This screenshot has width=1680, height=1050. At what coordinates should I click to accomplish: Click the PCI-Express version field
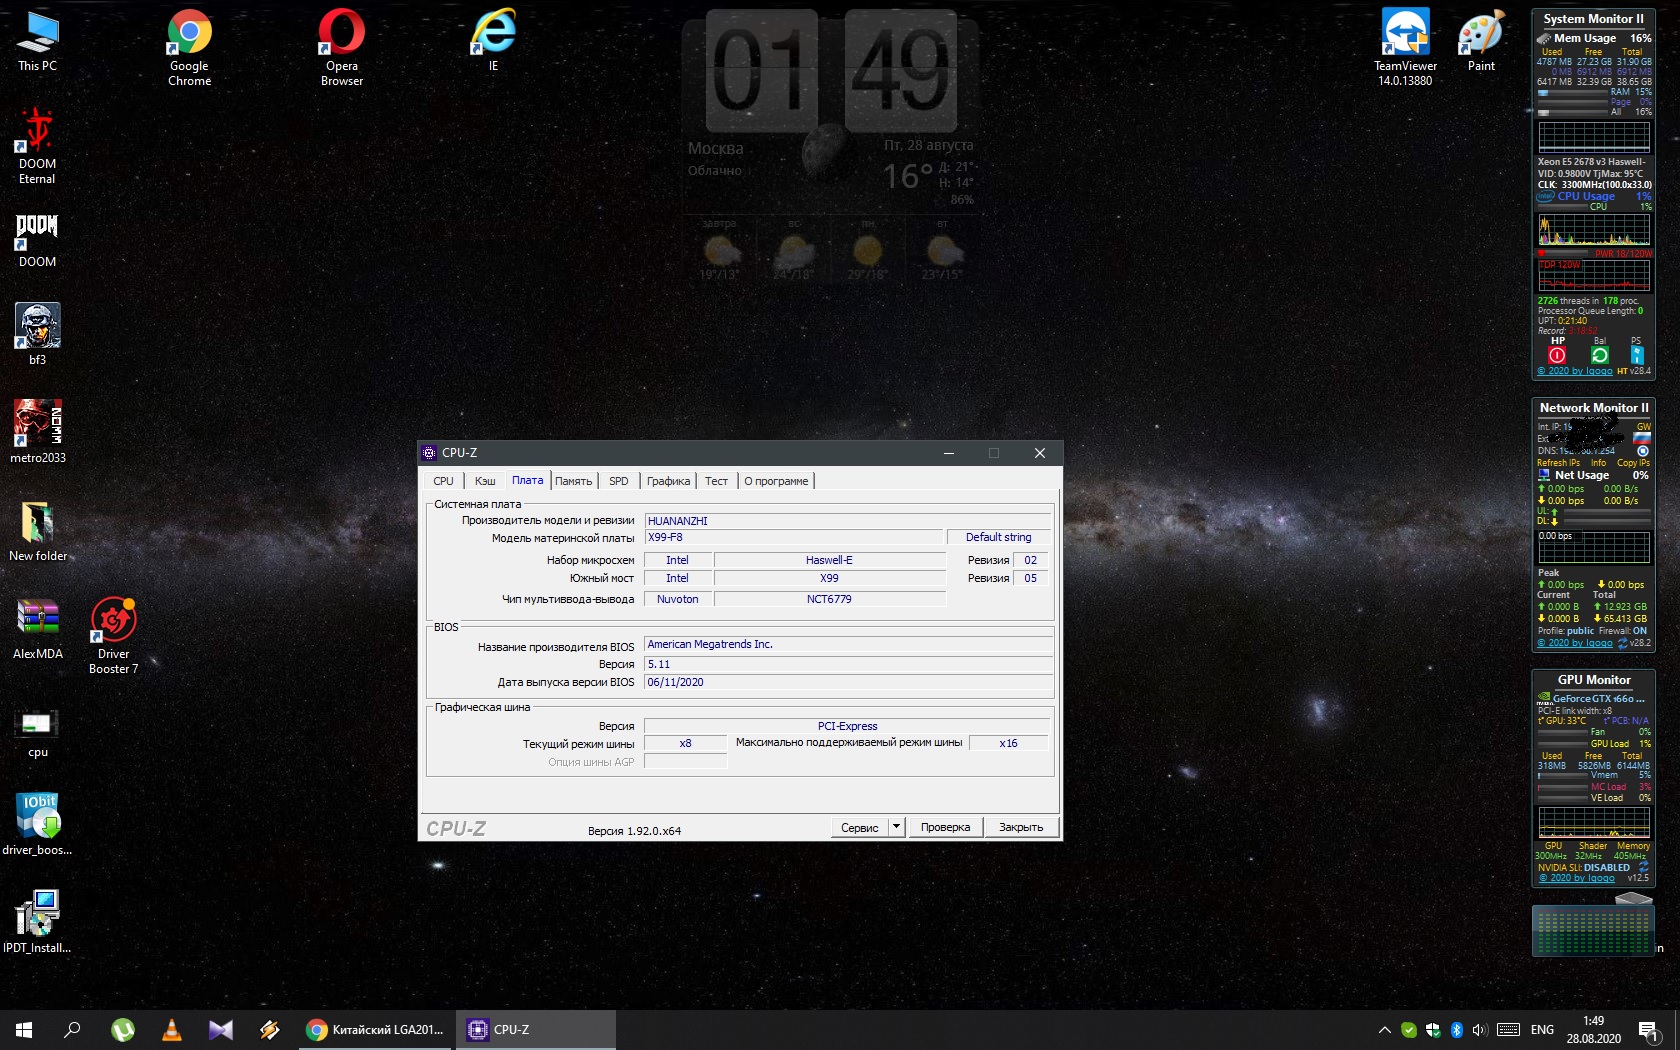point(847,726)
